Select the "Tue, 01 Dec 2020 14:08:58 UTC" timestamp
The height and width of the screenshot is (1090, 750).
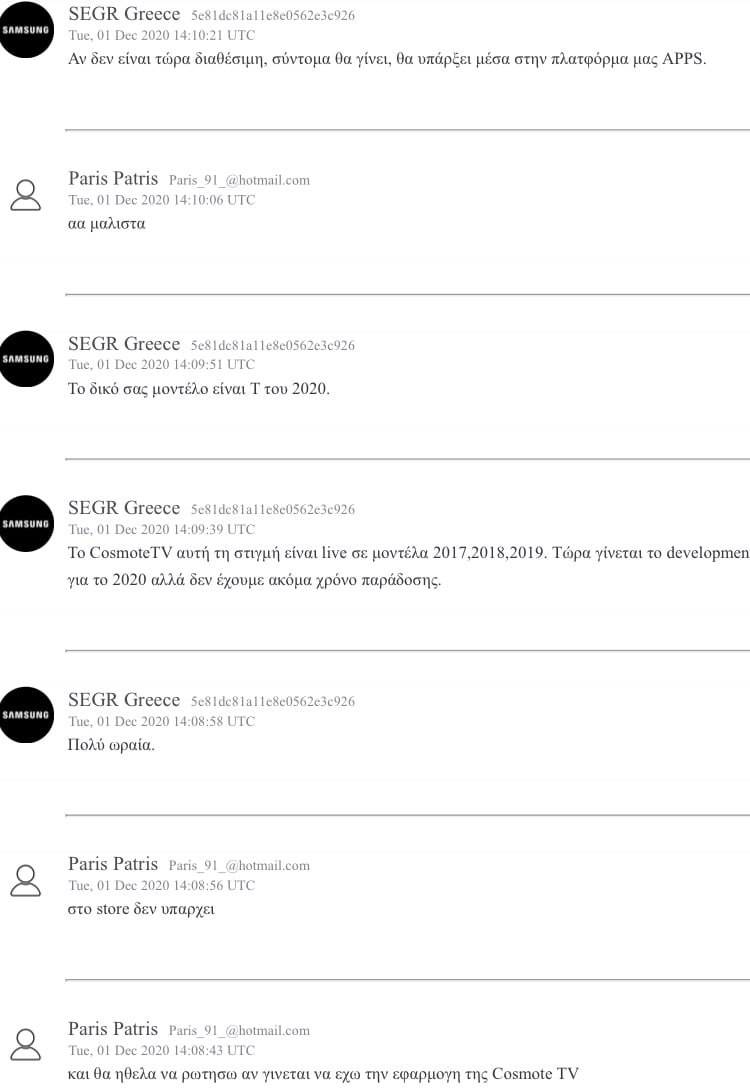coord(161,722)
